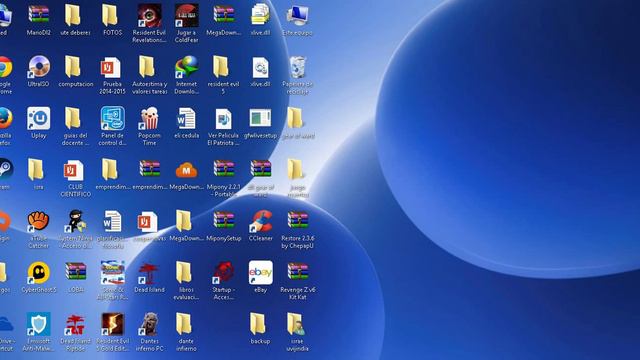Open the eBay shortcut
The width and height of the screenshot is (640, 360).
coord(260,272)
